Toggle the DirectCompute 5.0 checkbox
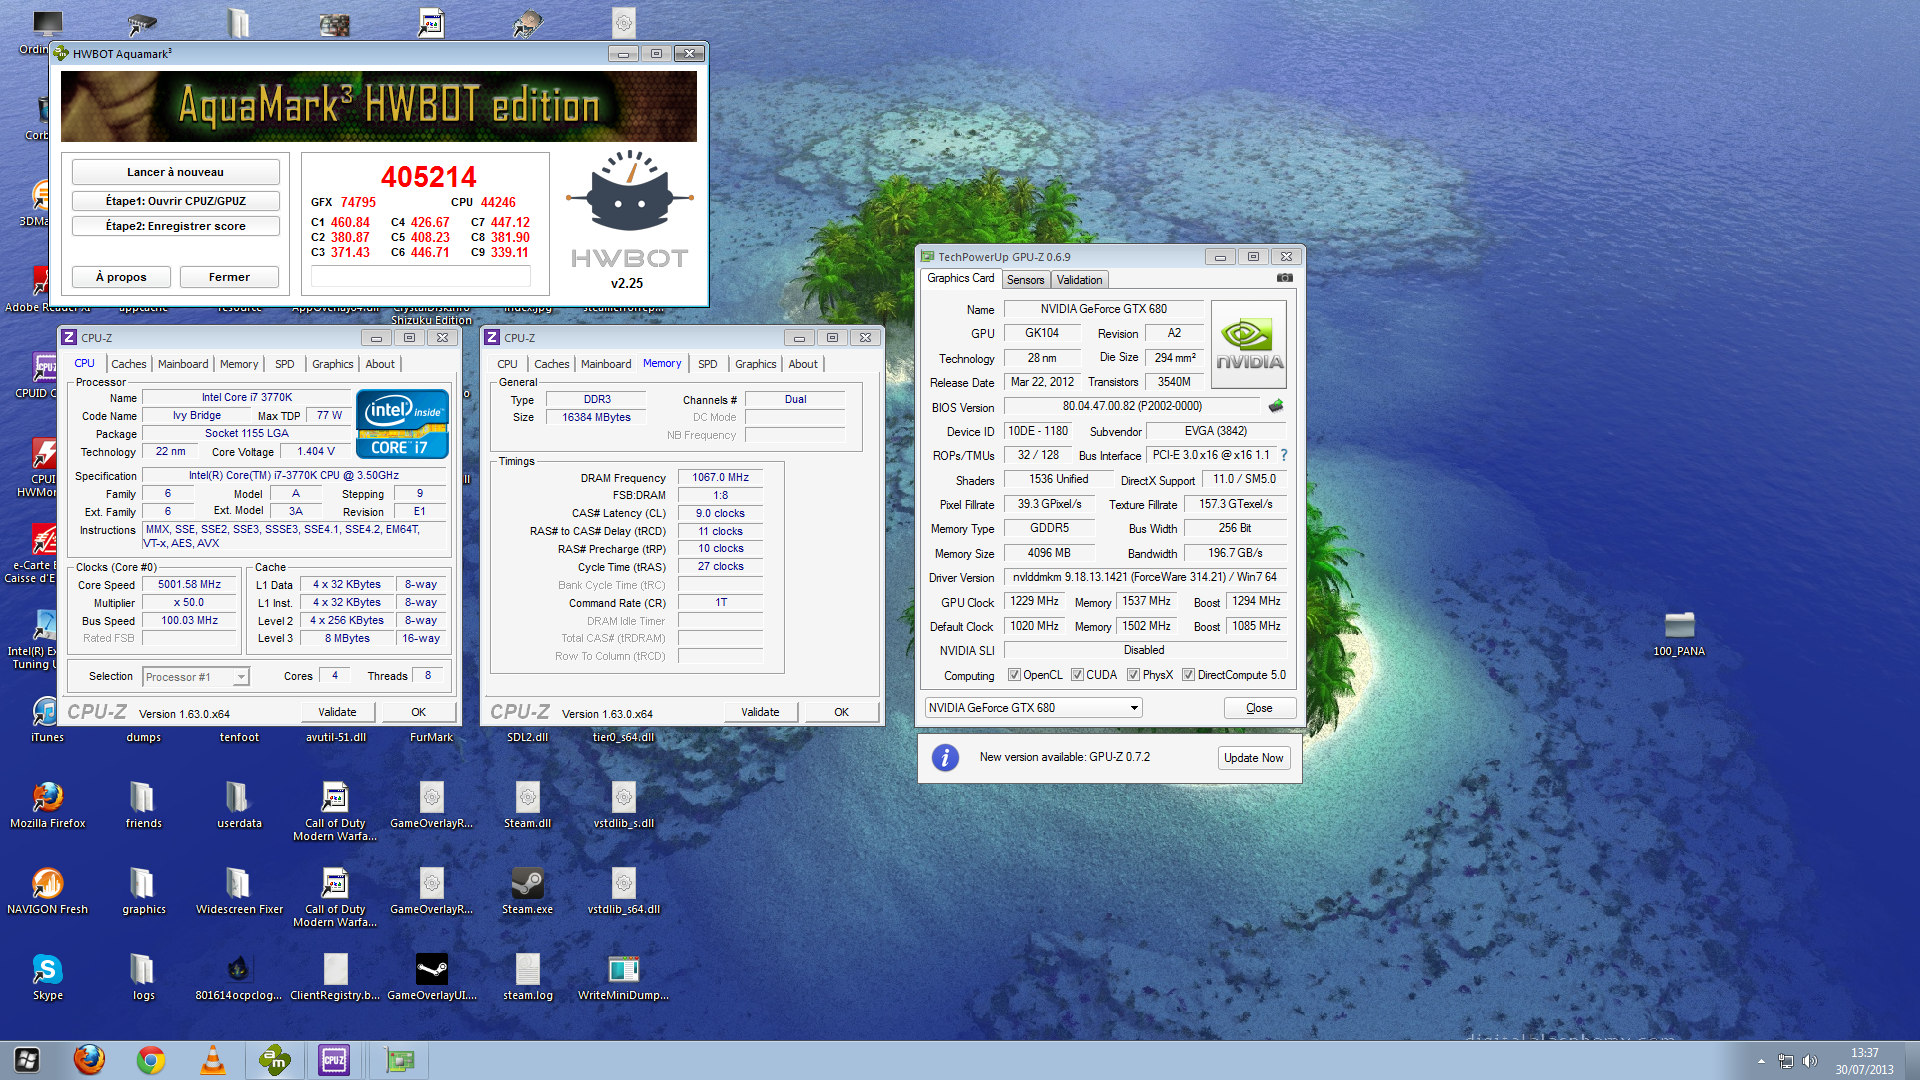 point(1188,675)
